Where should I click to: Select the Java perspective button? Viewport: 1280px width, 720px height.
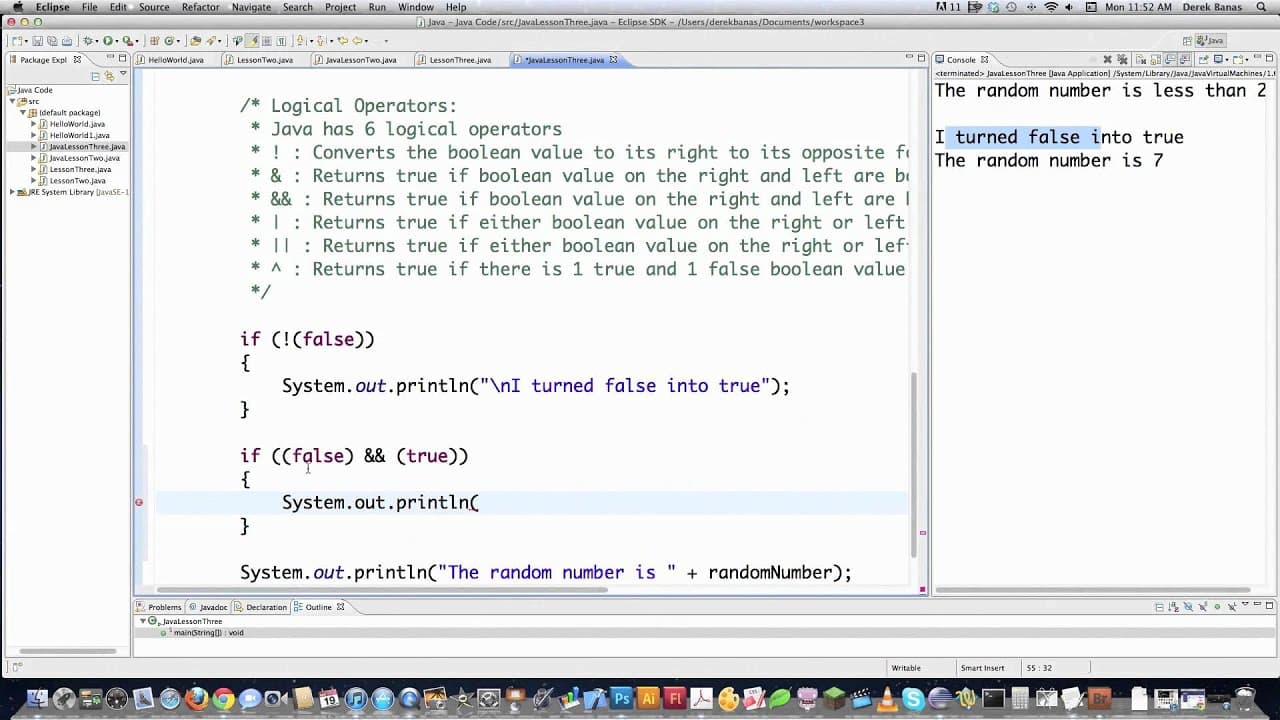point(1210,41)
